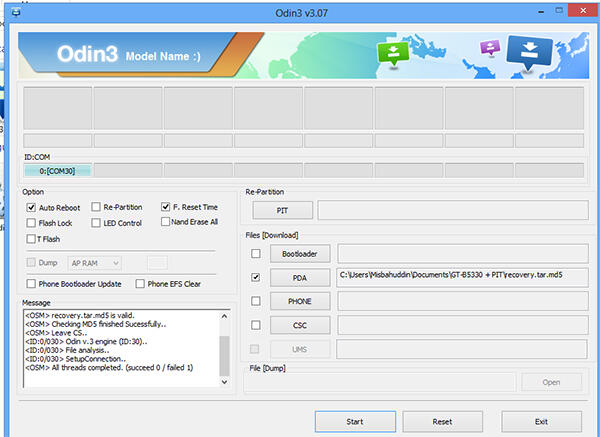The height and width of the screenshot is (437, 600).
Task: Click the PDA file path field
Action: (x=459, y=277)
